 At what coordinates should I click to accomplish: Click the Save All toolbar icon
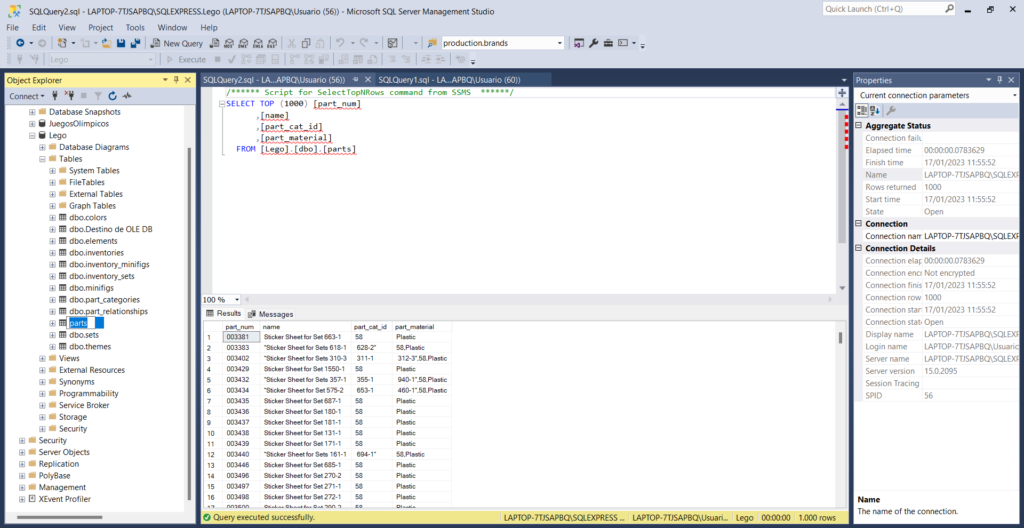pos(135,44)
